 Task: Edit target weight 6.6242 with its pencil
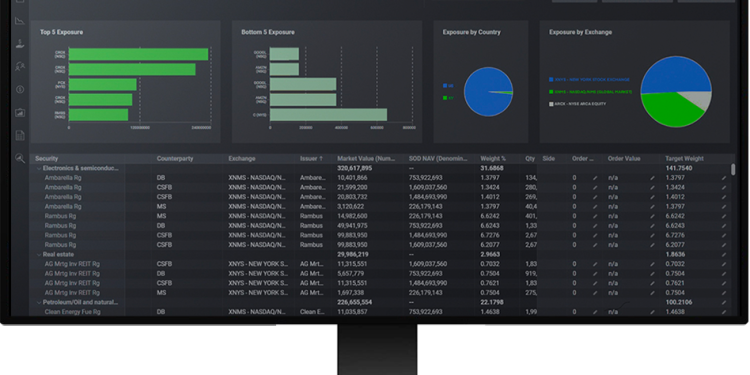[724, 216]
